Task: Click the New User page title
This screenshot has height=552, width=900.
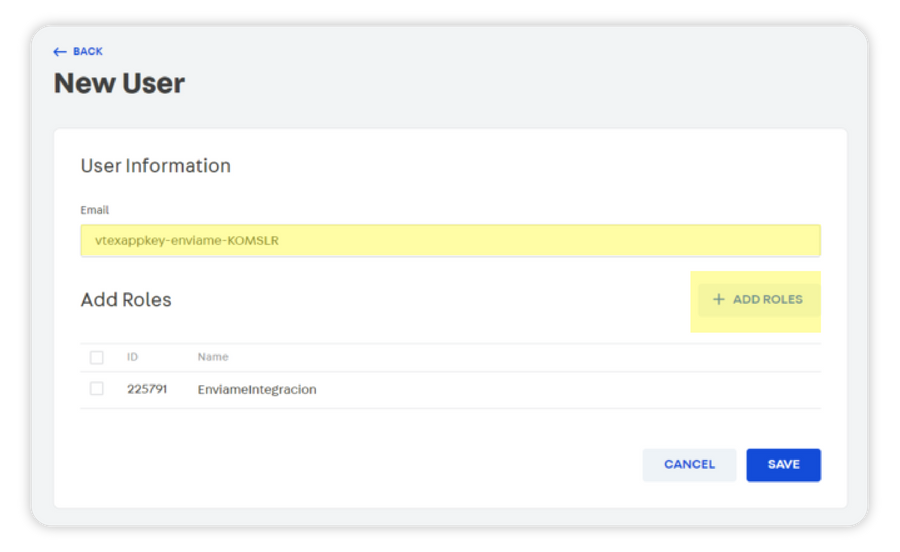Action: point(119,83)
